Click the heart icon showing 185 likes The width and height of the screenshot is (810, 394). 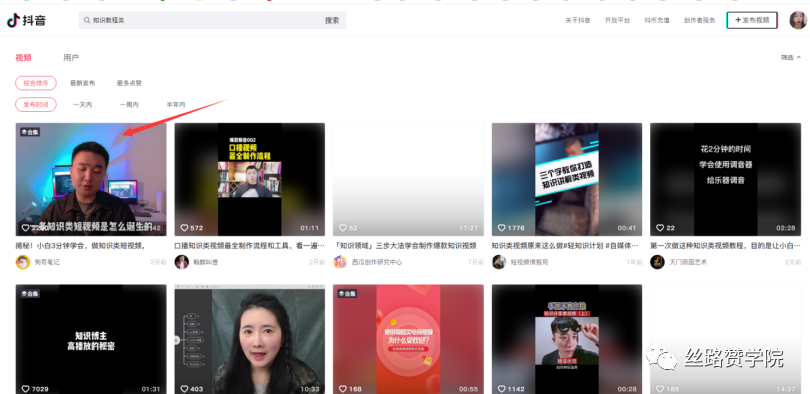tap(660, 389)
